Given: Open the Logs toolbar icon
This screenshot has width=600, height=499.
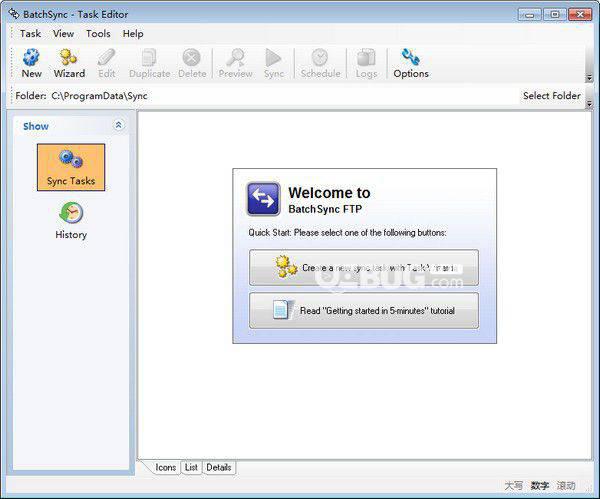Looking at the screenshot, I should 366,64.
